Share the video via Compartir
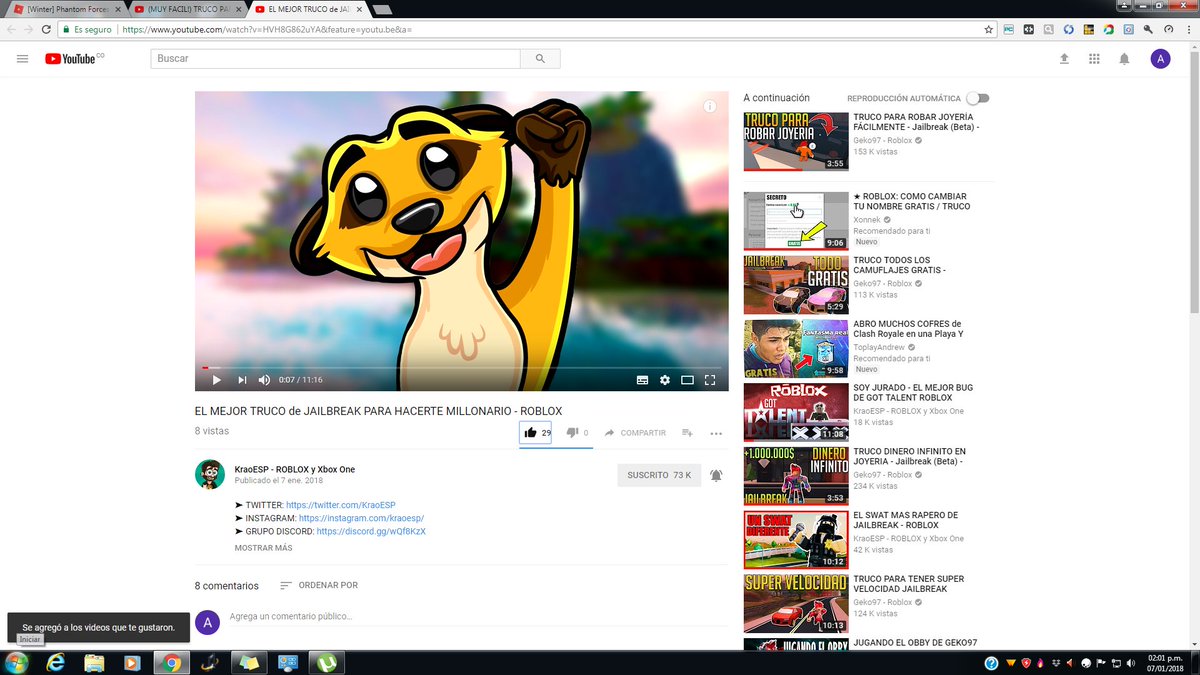Screen dimensions: 1200x675 pyautogui.click(x=635, y=433)
